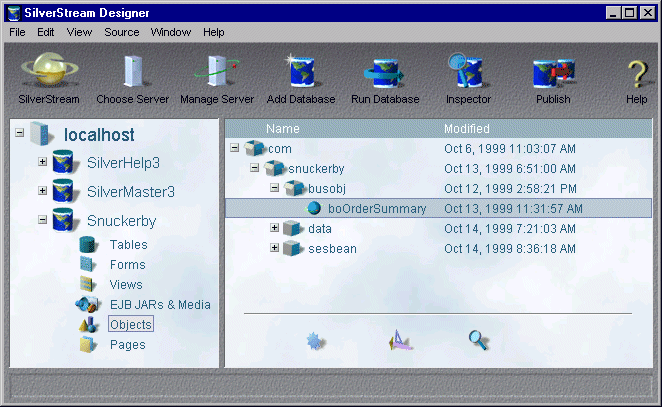662x407 pixels.
Task: Click the sesbean package icon
Action: (x=293, y=248)
